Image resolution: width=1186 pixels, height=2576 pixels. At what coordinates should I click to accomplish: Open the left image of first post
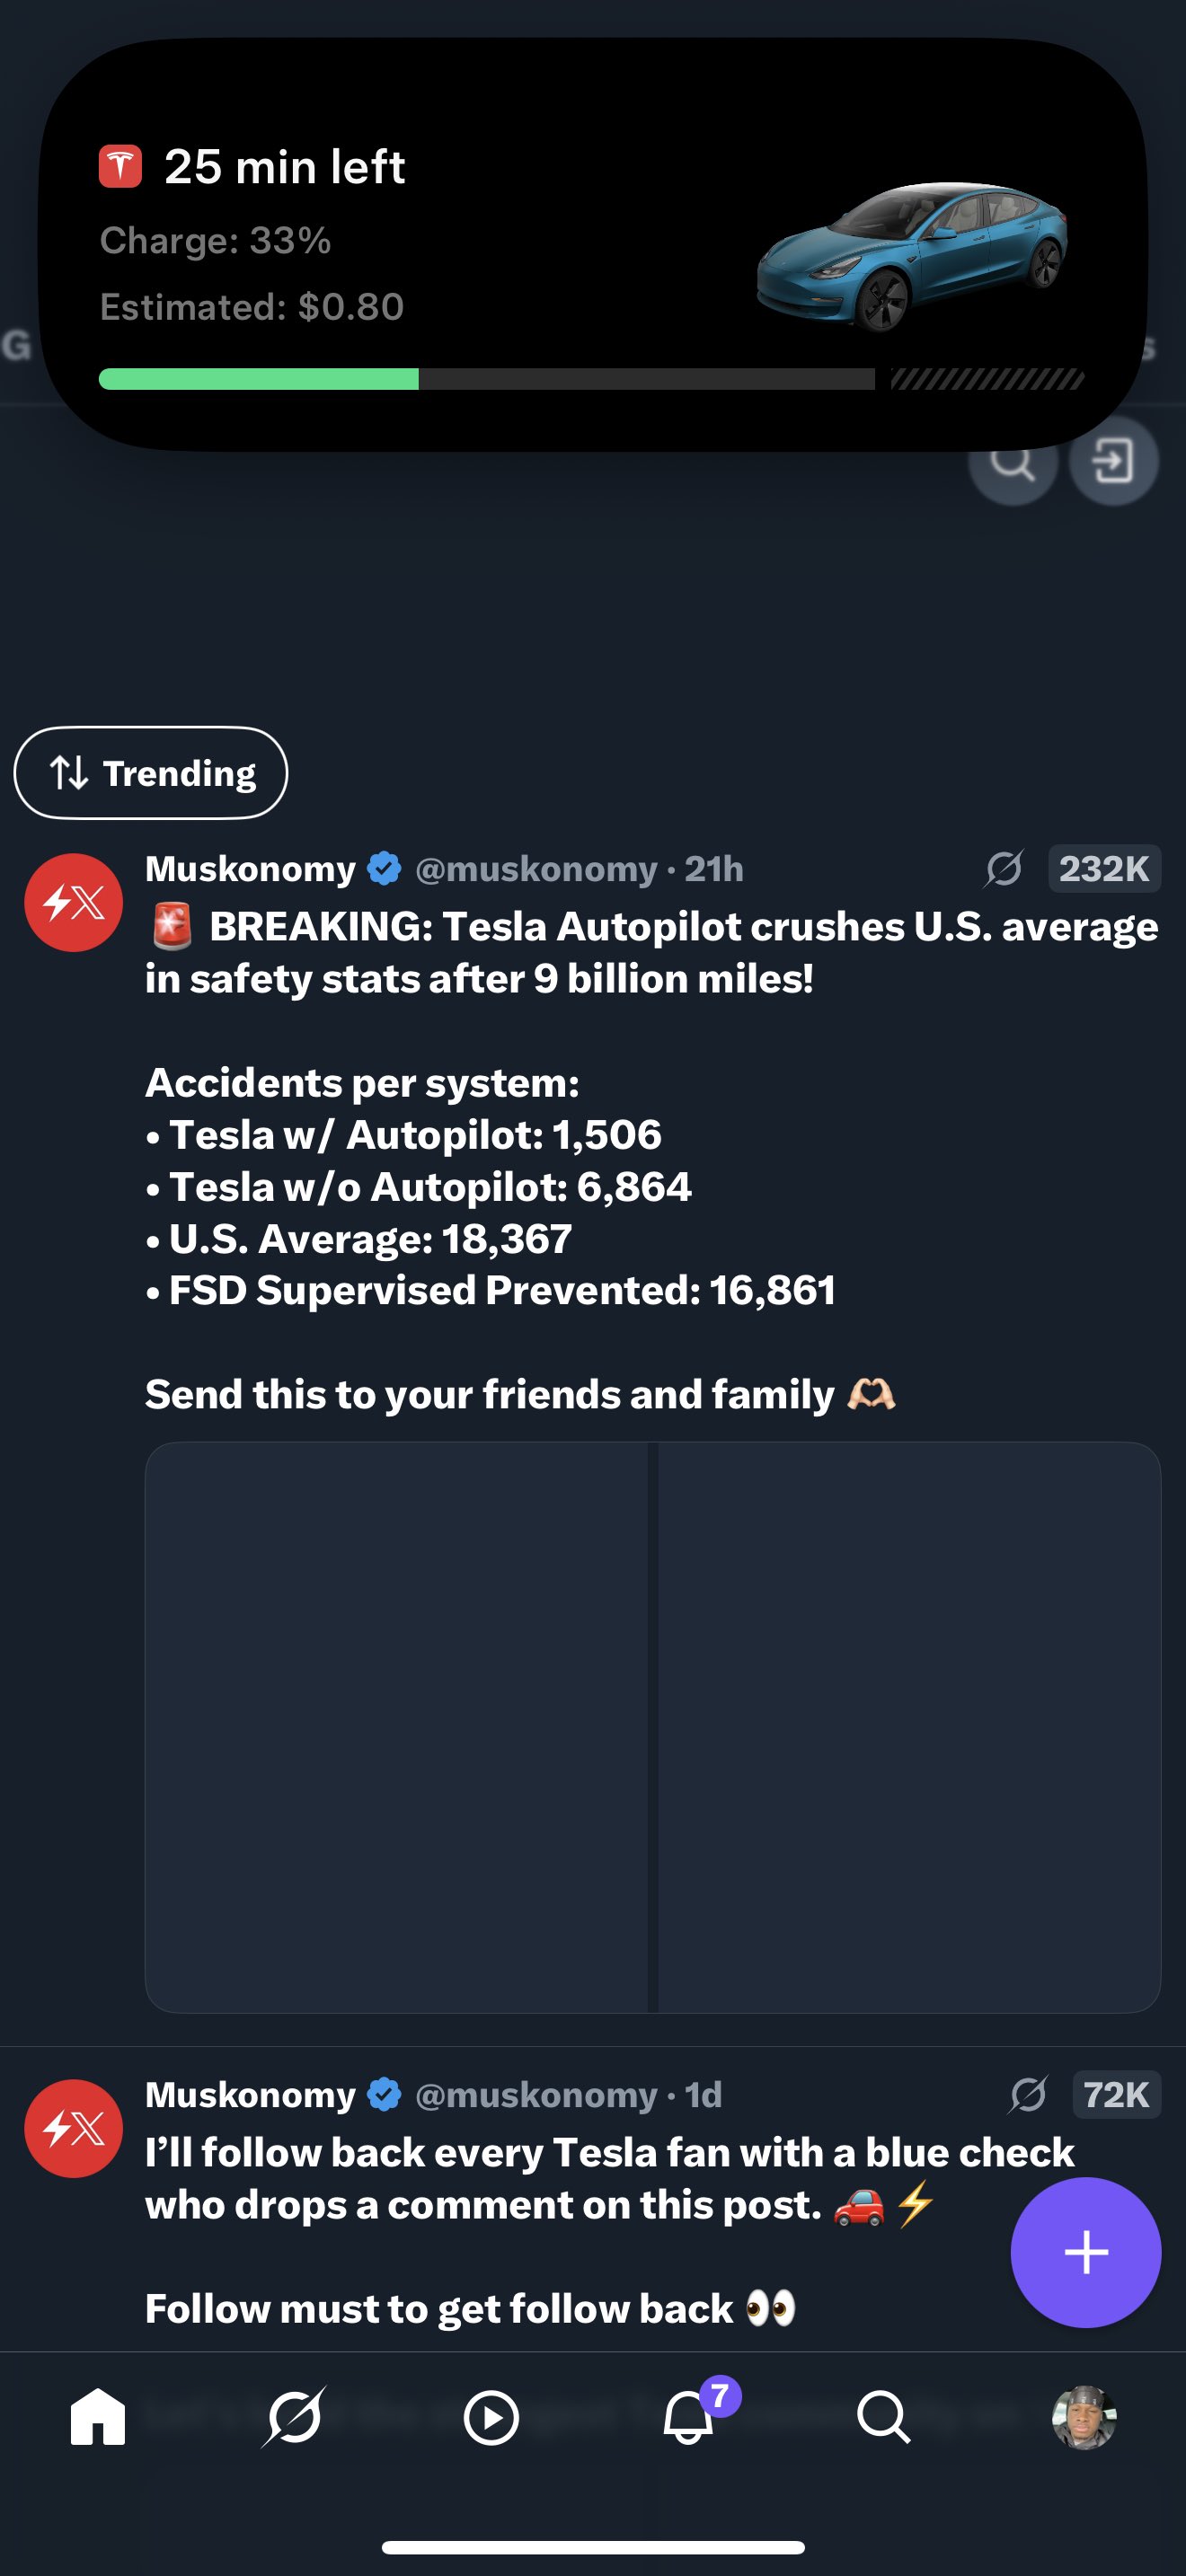point(397,1727)
